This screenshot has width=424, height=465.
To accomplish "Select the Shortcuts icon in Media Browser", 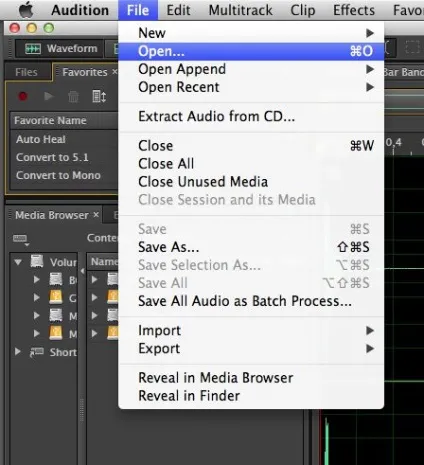I will click(37, 352).
